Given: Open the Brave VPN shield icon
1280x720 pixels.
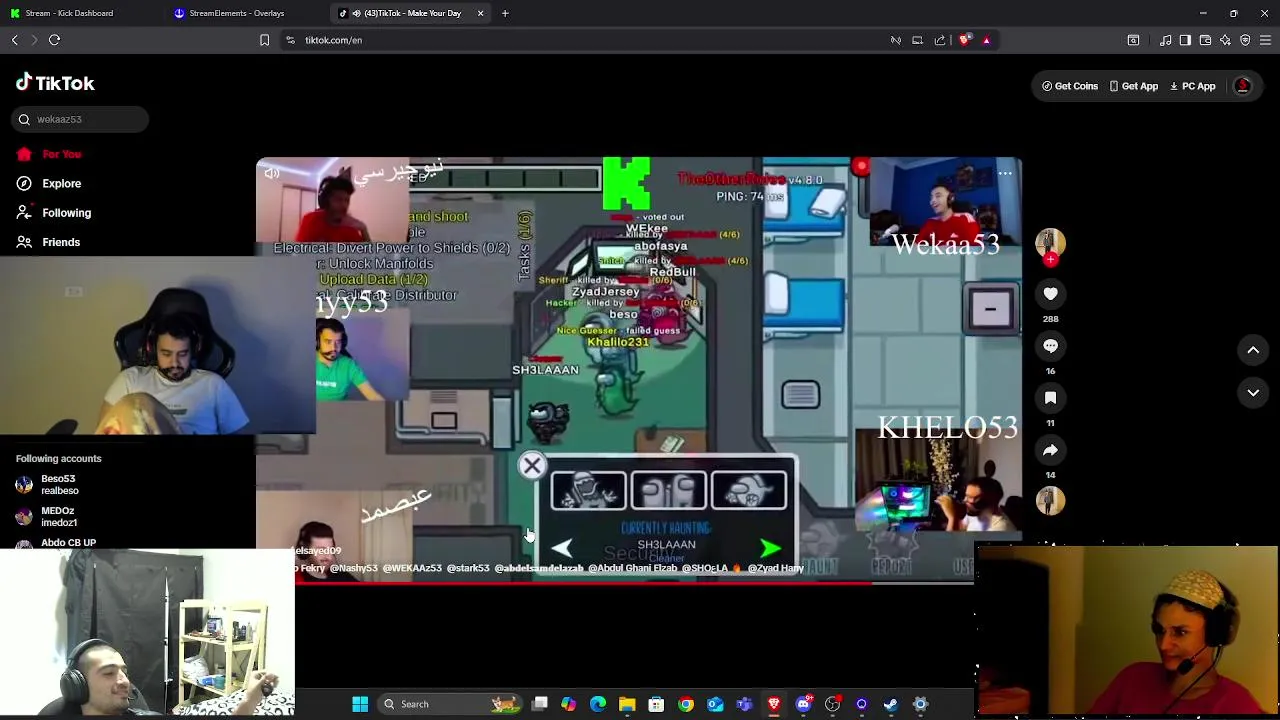Looking at the screenshot, I should [1245, 40].
